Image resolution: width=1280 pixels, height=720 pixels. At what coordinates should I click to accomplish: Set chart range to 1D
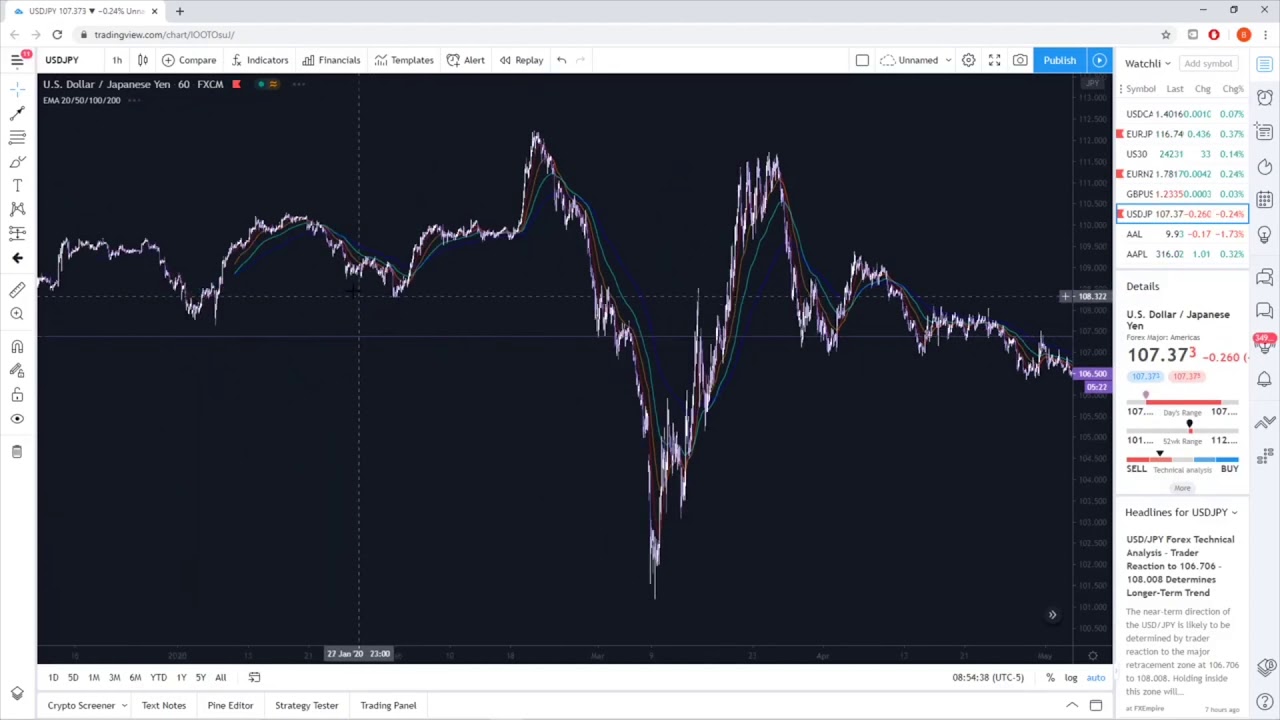[53, 677]
